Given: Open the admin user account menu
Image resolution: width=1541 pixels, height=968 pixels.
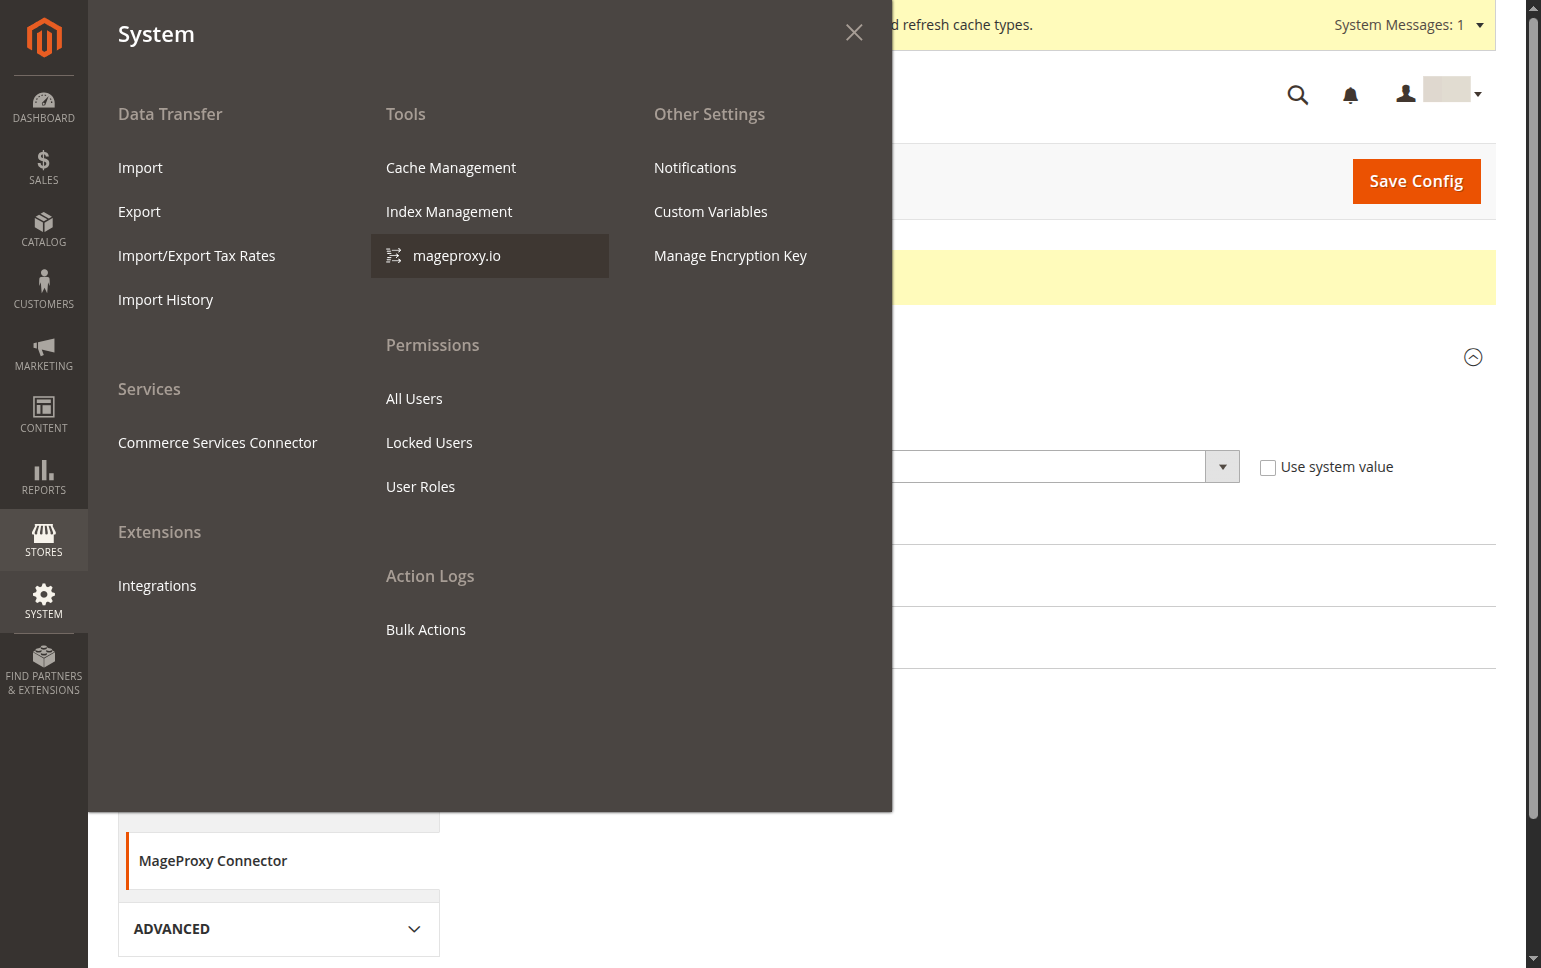Looking at the screenshot, I should (x=1439, y=93).
